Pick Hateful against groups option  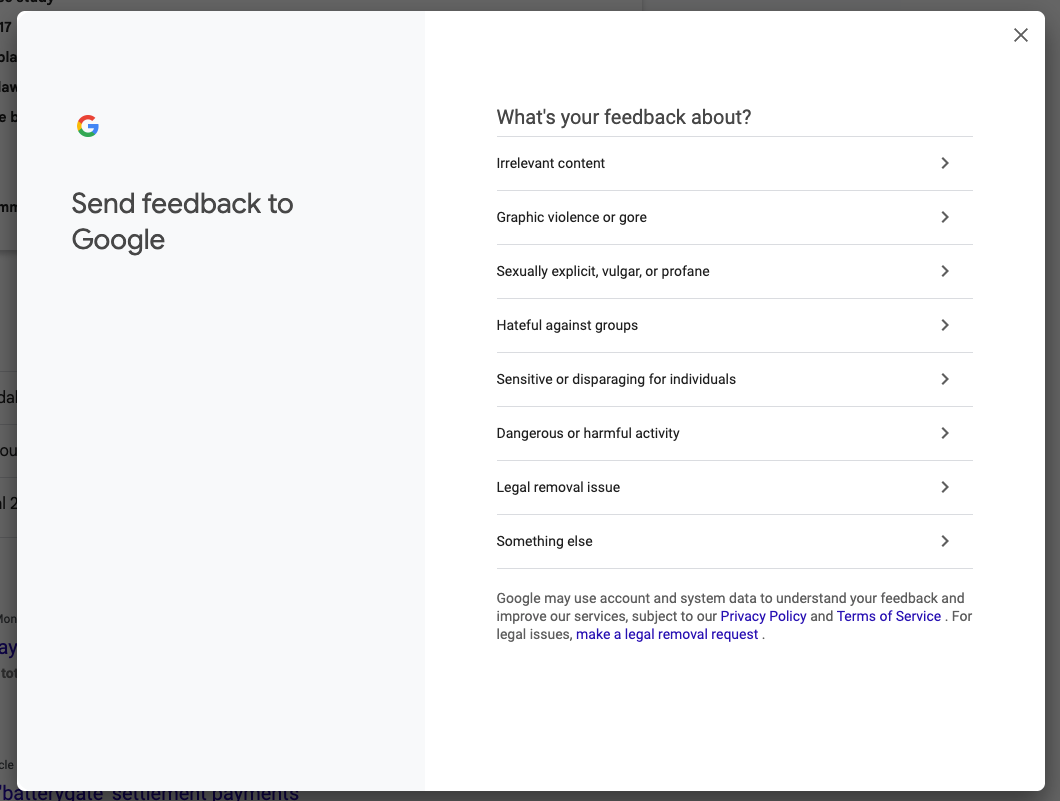pyautogui.click(x=567, y=325)
